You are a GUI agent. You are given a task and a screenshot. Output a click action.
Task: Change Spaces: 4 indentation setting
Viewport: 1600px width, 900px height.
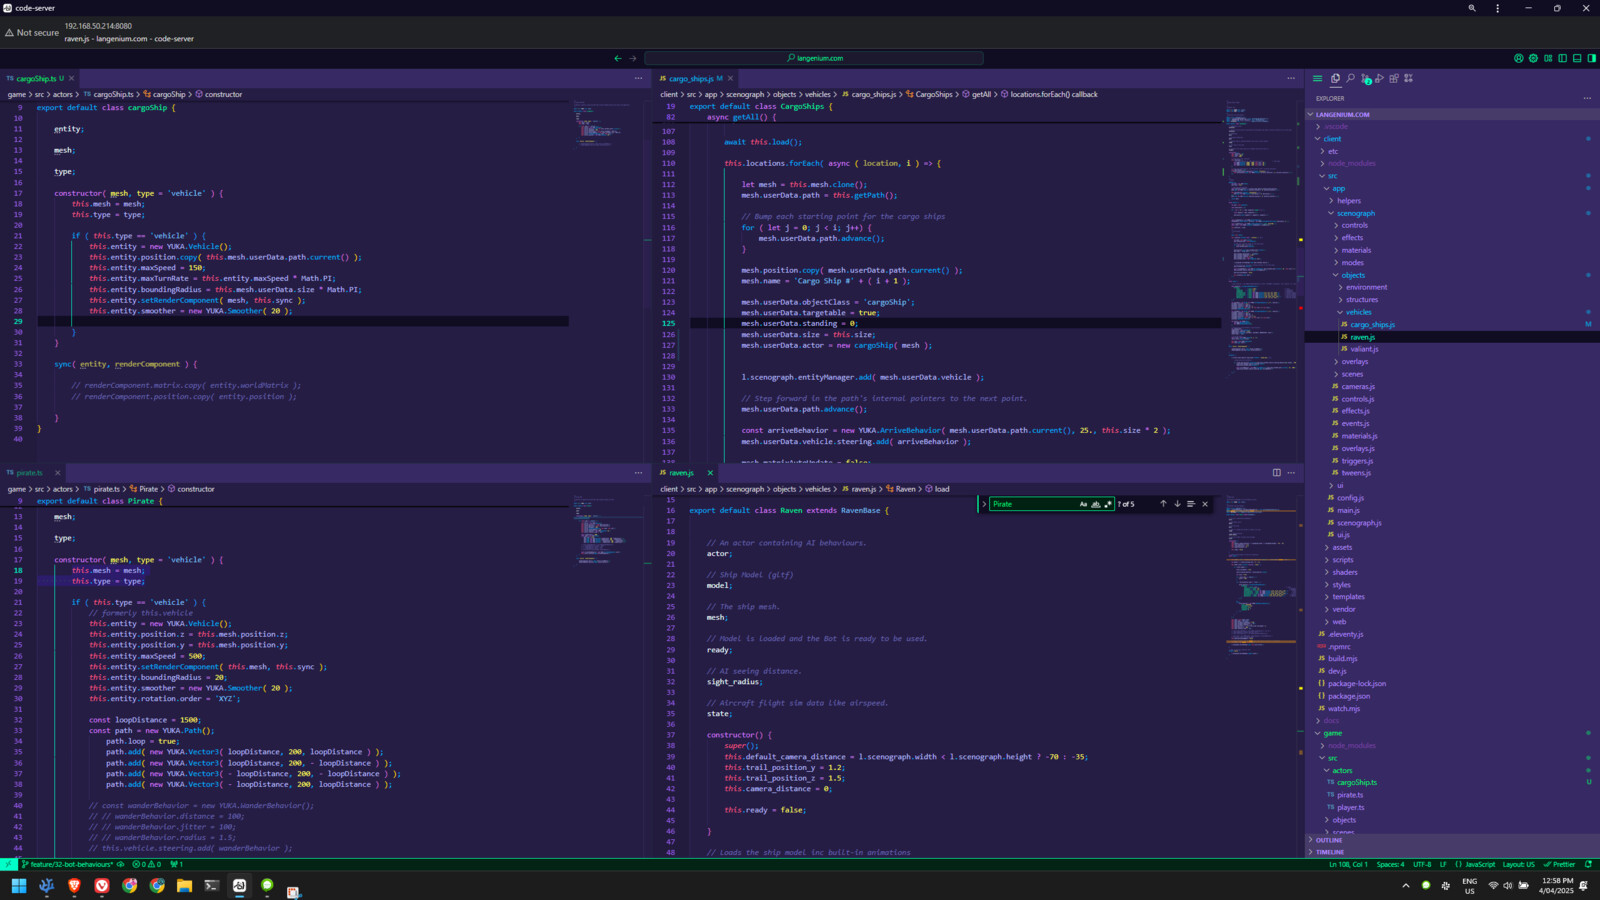tap(1390, 864)
